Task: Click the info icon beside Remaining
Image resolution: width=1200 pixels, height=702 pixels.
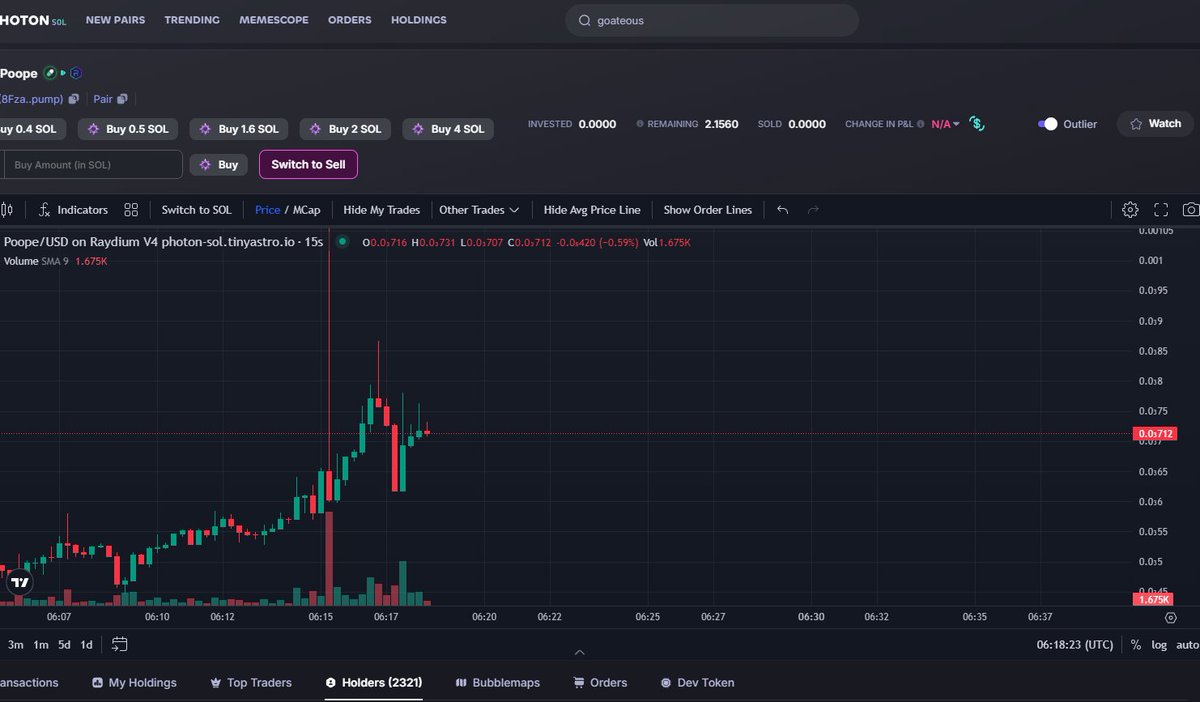Action: tap(640, 124)
